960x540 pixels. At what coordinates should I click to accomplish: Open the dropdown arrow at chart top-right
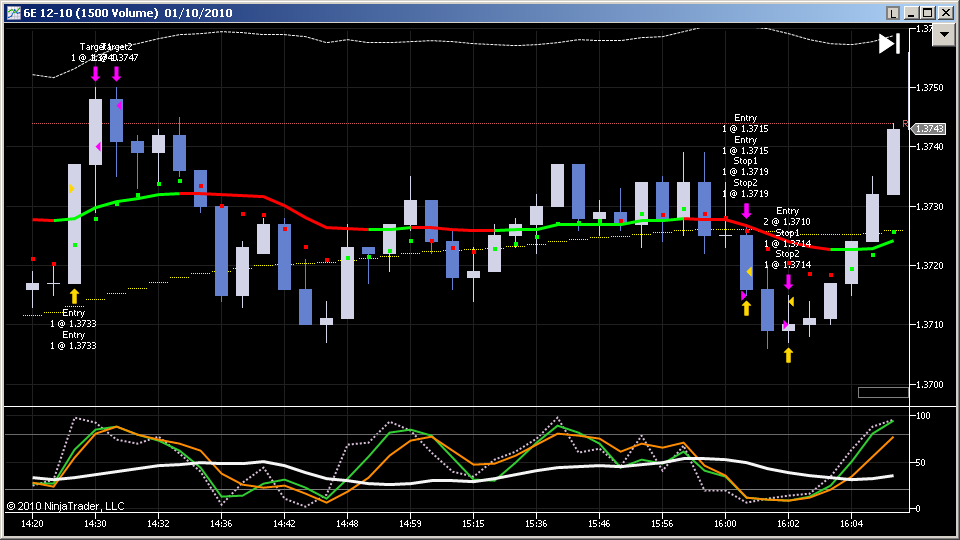coord(943,35)
